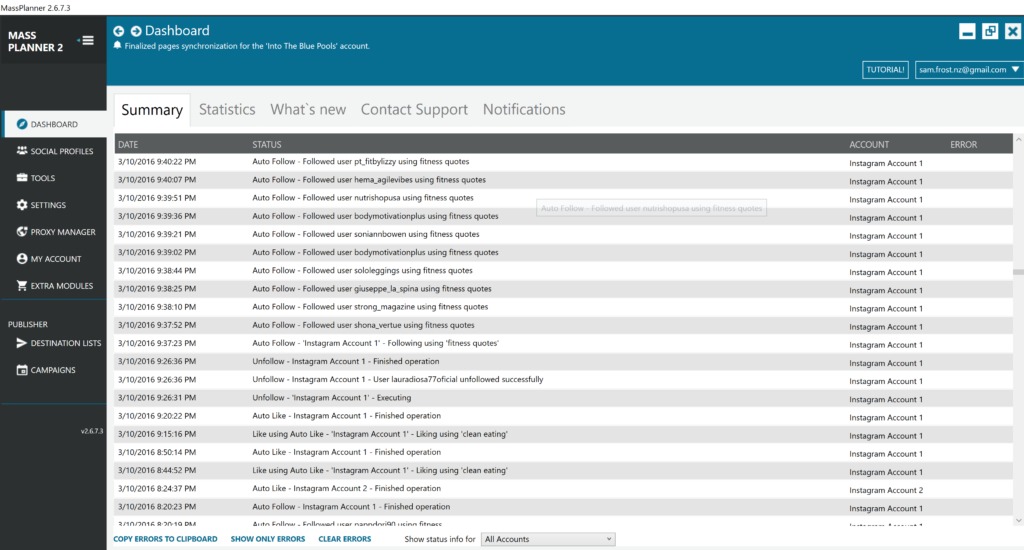
Task: Open the Contact Support tab
Action: (414, 109)
